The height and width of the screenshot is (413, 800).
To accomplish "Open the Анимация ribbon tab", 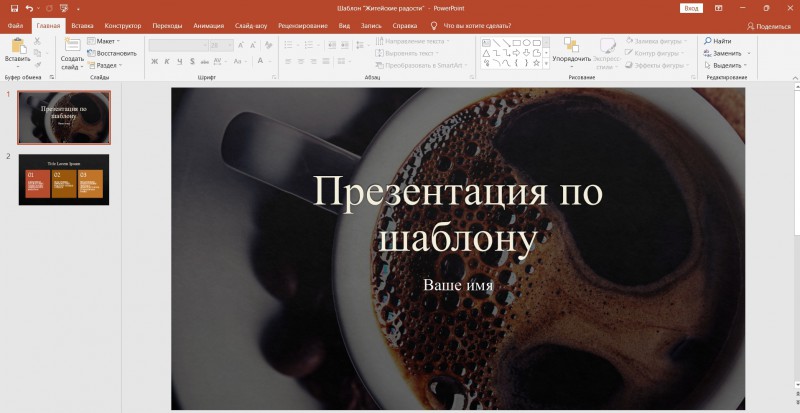I will click(x=209, y=26).
